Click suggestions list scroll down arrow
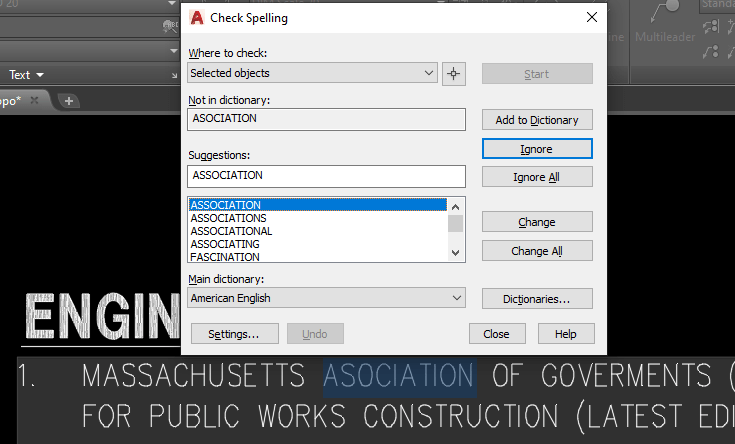Screen dimensions: 735x444 tap(455, 253)
